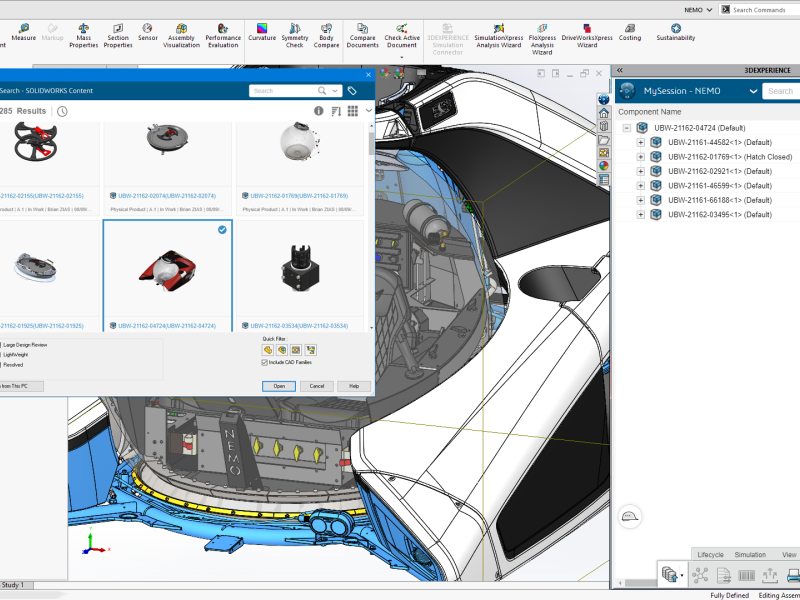
Task: Open the MySession - NEMO dropdown chevron
Action: (x=753, y=91)
